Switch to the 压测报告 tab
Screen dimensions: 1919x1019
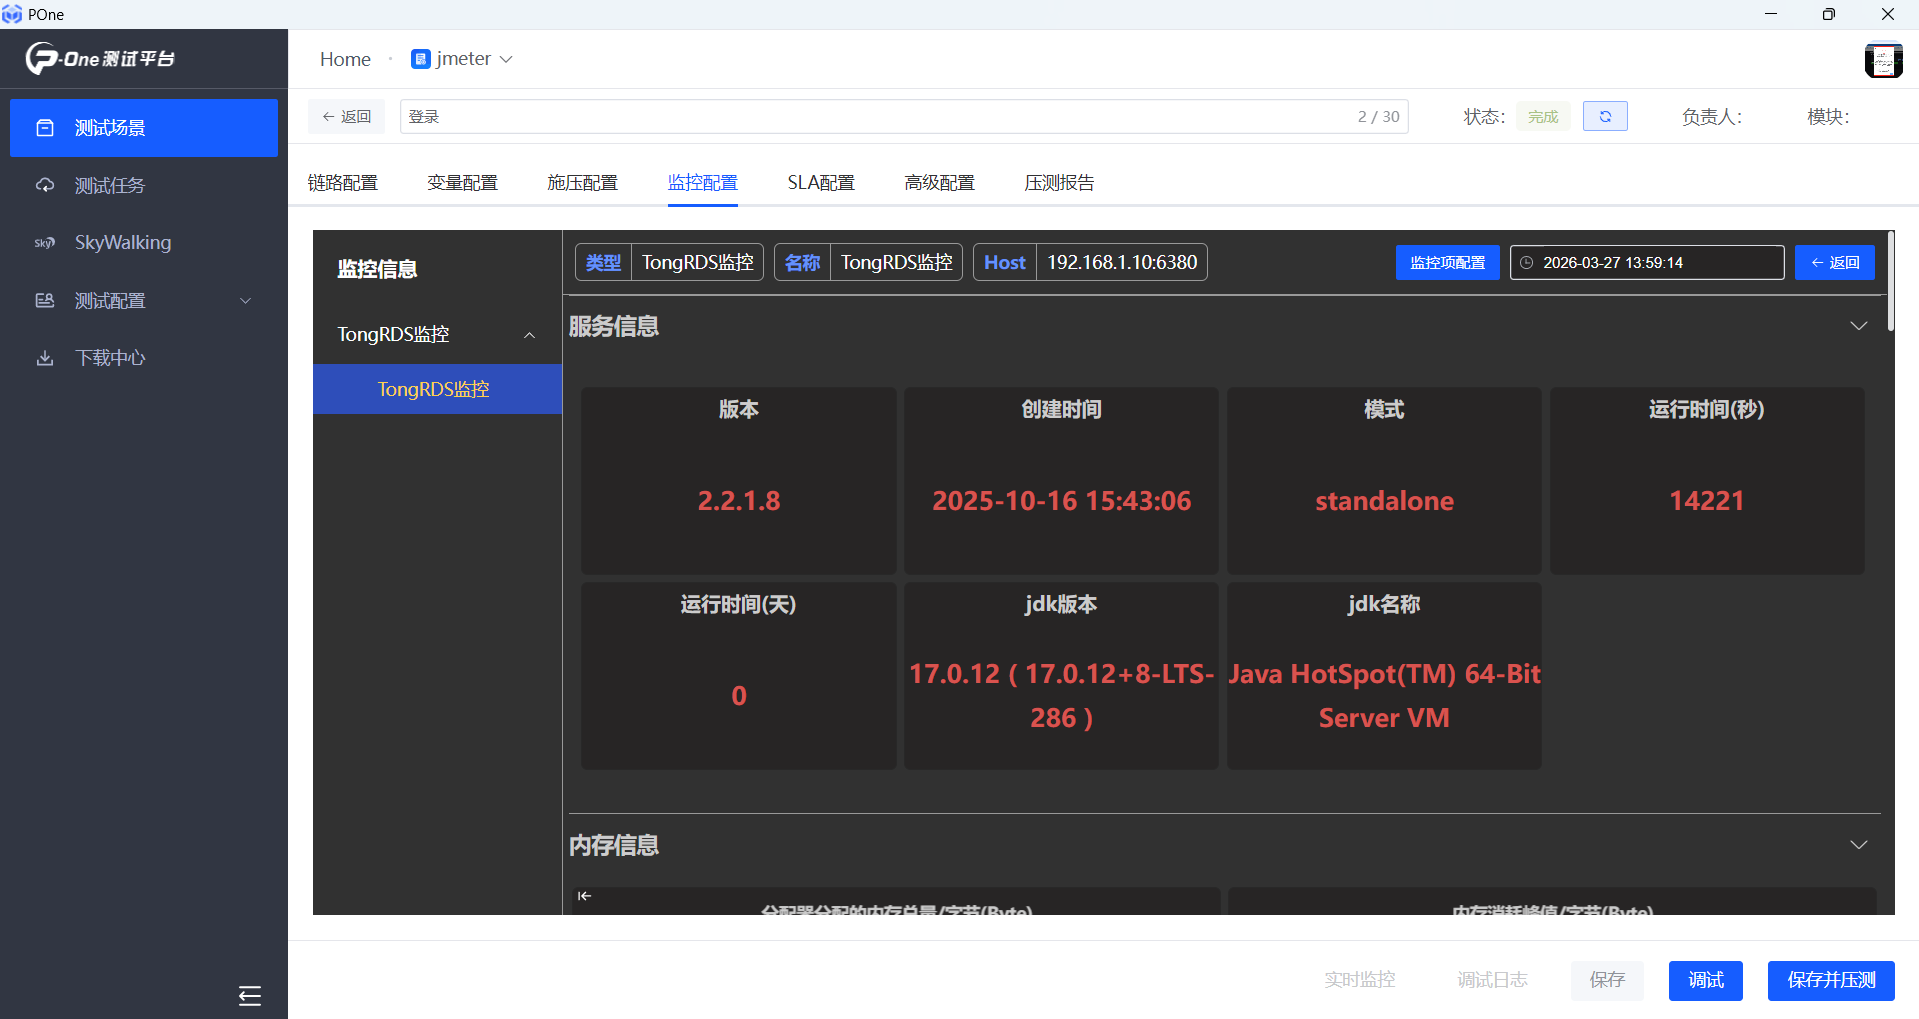(x=1059, y=183)
